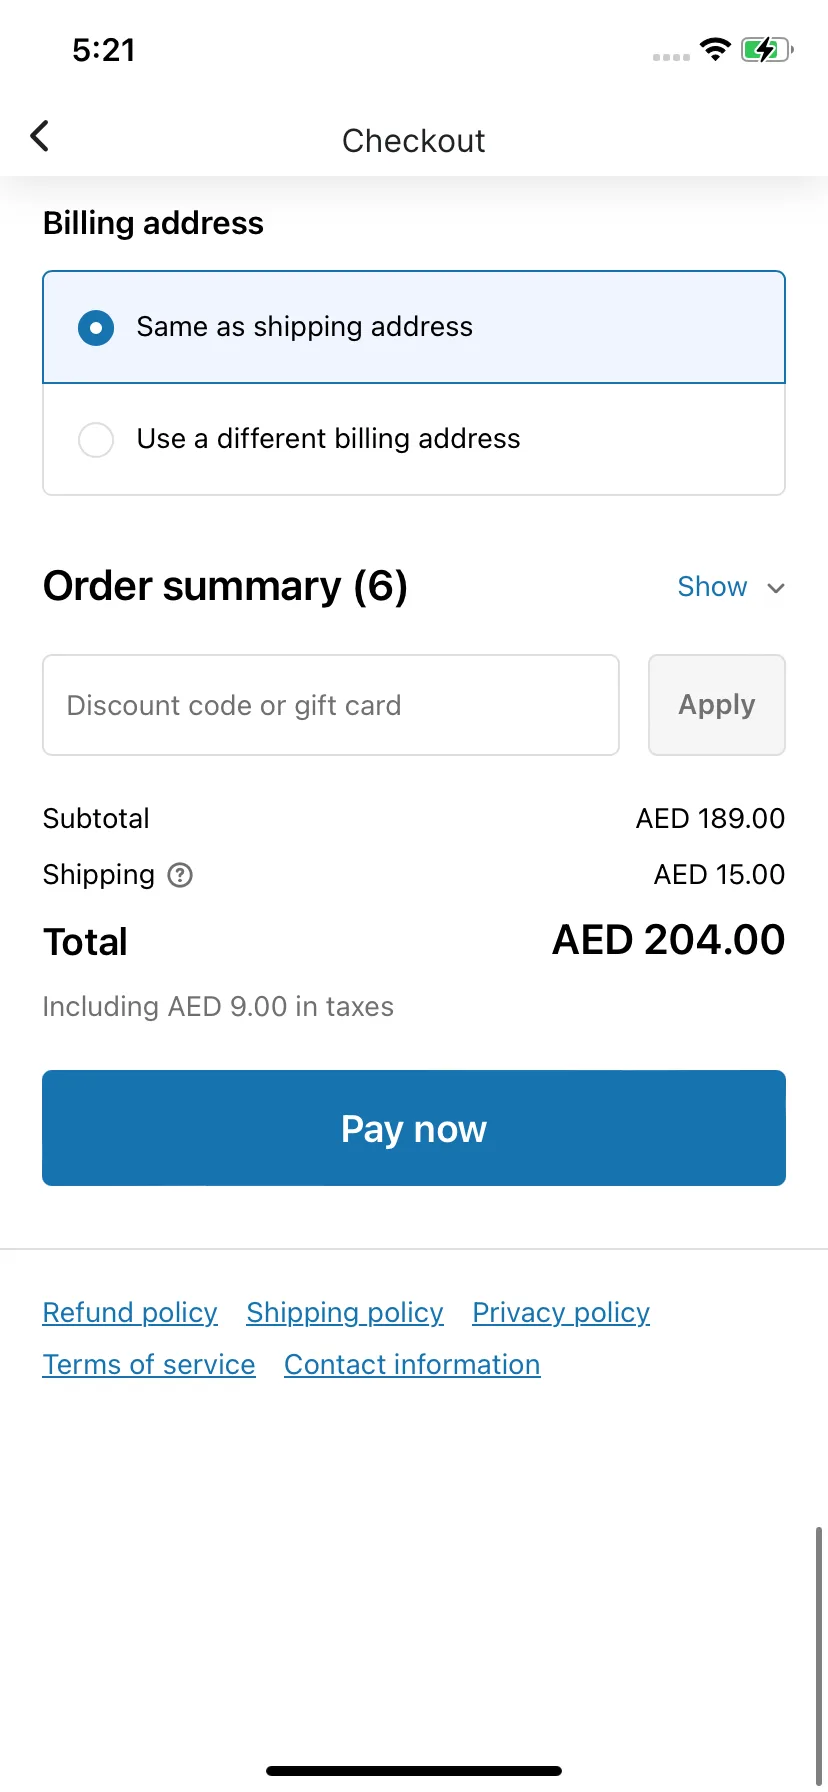View the Privacy policy link
Viewport: 828px width, 1792px height.
(561, 1312)
